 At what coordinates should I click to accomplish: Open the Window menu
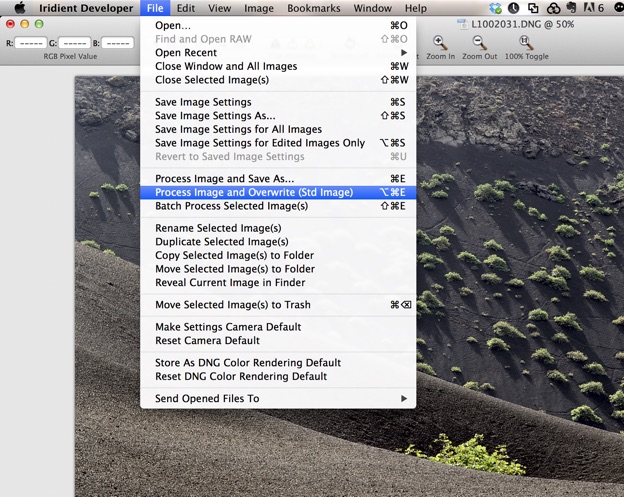372,8
